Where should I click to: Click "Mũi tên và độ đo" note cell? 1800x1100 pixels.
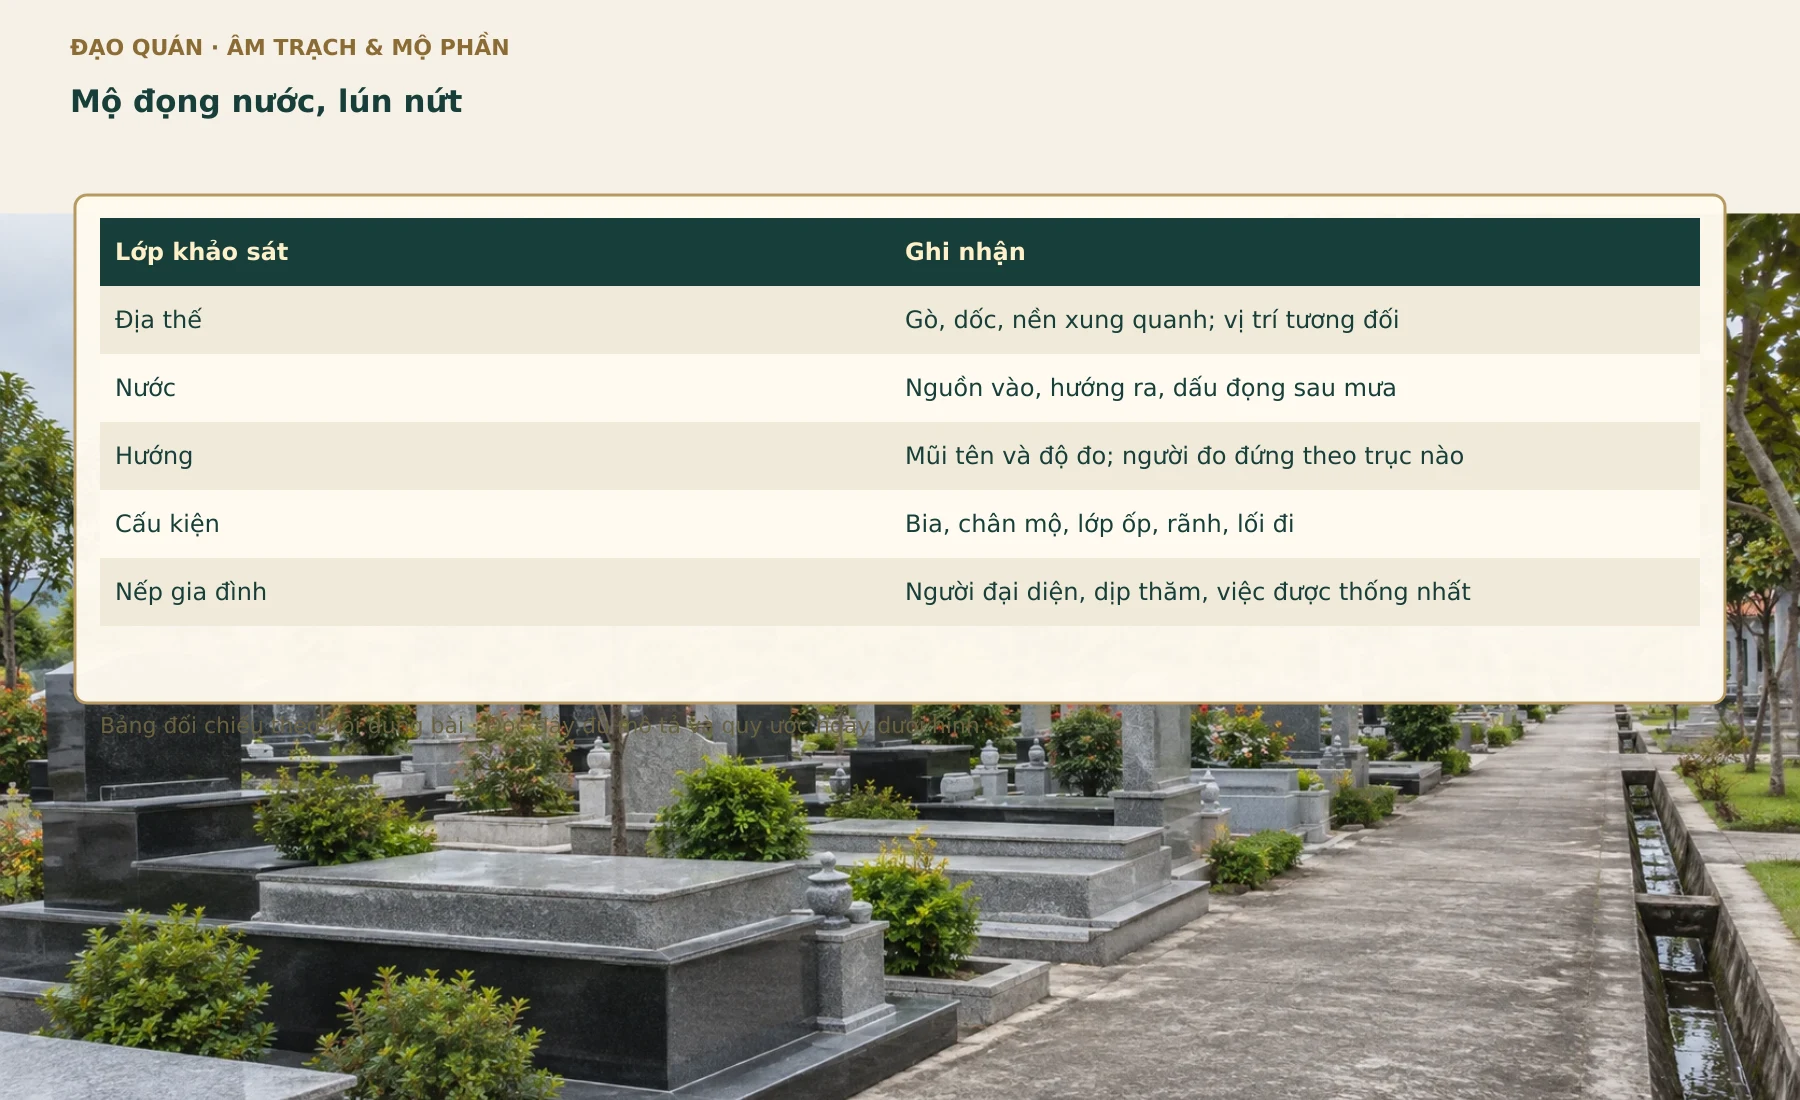click(1295, 456)
